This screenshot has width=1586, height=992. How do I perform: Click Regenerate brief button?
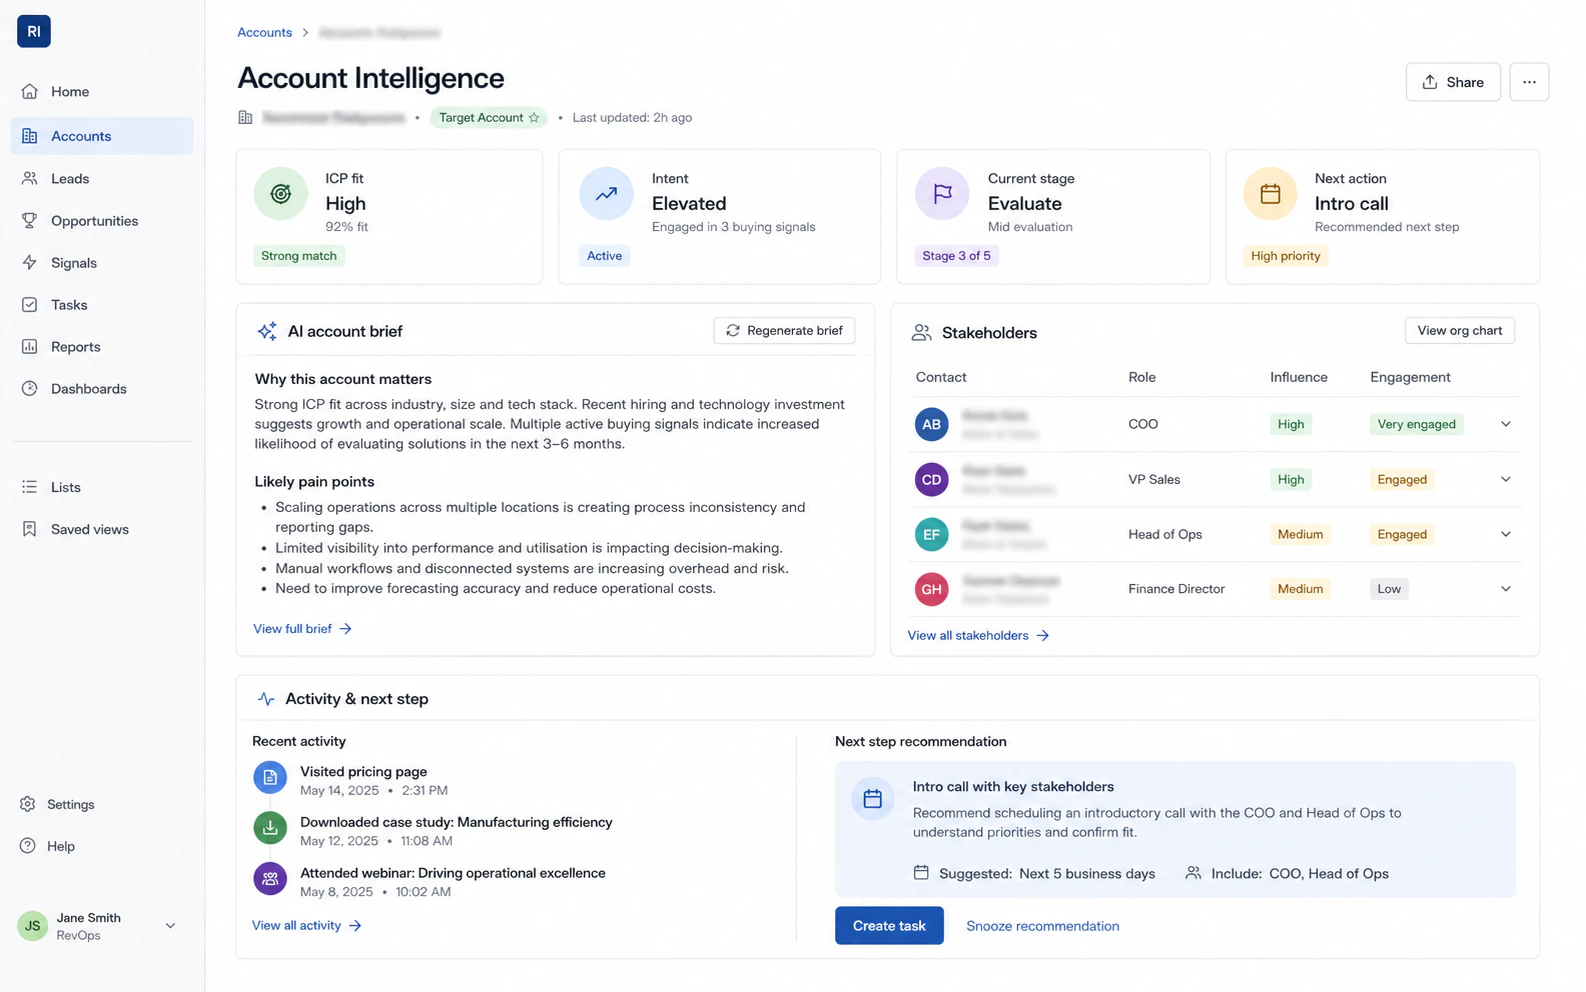[x=784, y=331]
